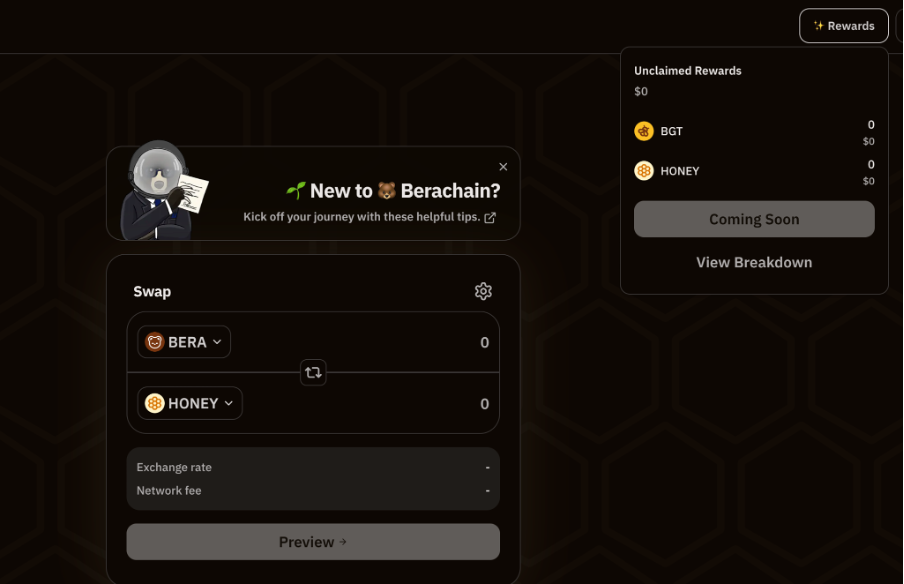Click the swap direction arrows icon
This screenshot has width=904, height=584.
pos(313,372)
